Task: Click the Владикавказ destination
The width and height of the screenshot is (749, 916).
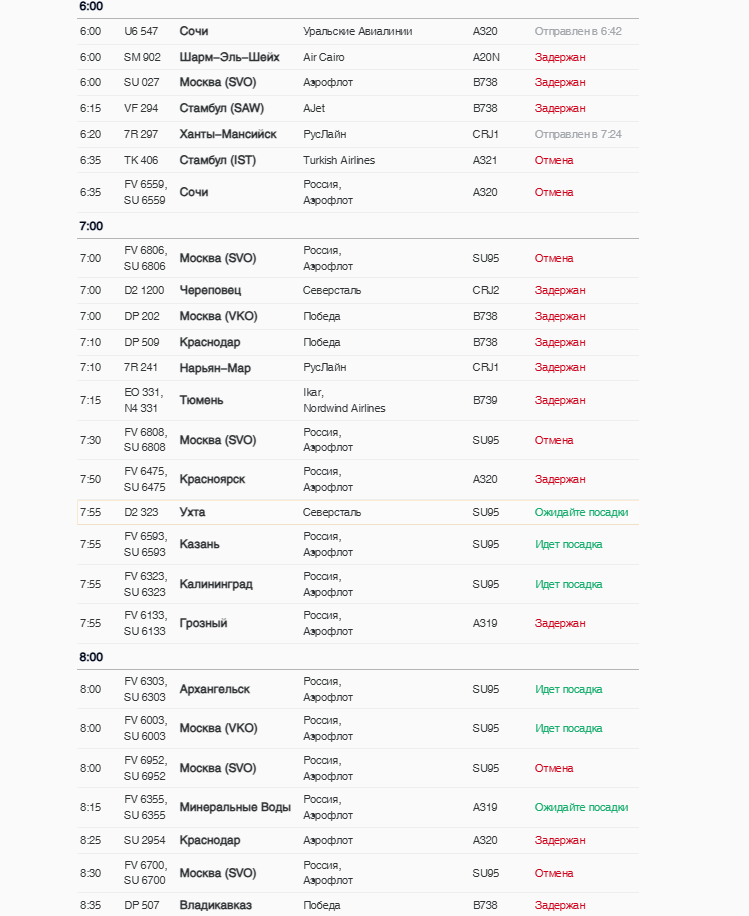Action: pos(215,905)
